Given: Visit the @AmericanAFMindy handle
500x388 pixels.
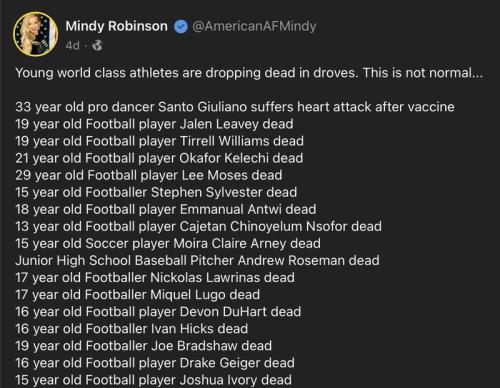Looking at the screenshot, I should point(254,26).
